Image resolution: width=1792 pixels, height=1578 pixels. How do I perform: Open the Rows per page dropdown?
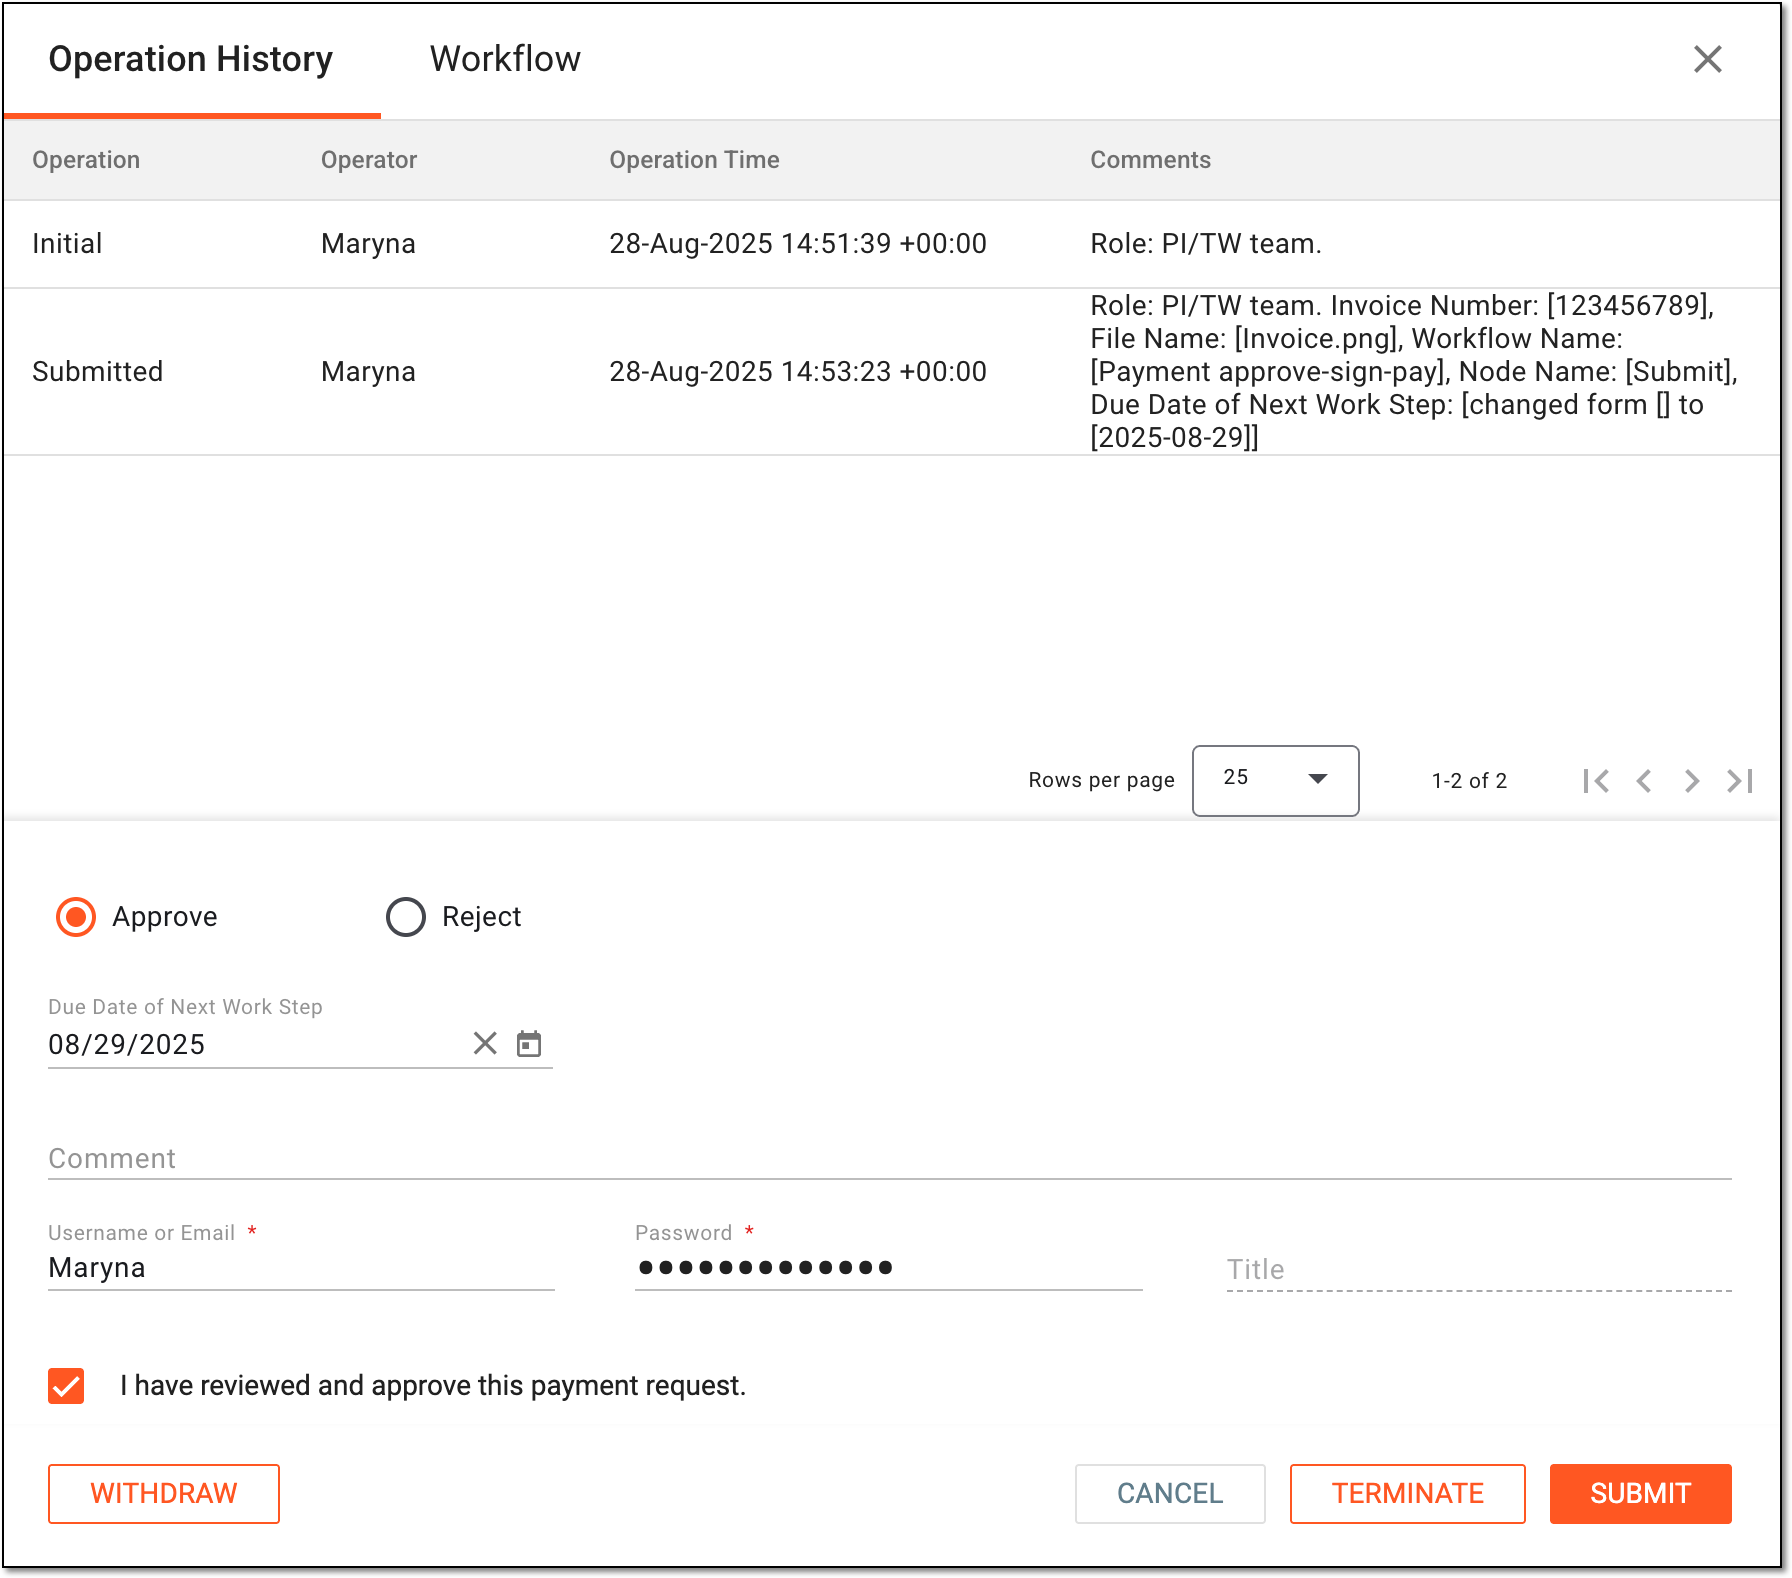1275,780
